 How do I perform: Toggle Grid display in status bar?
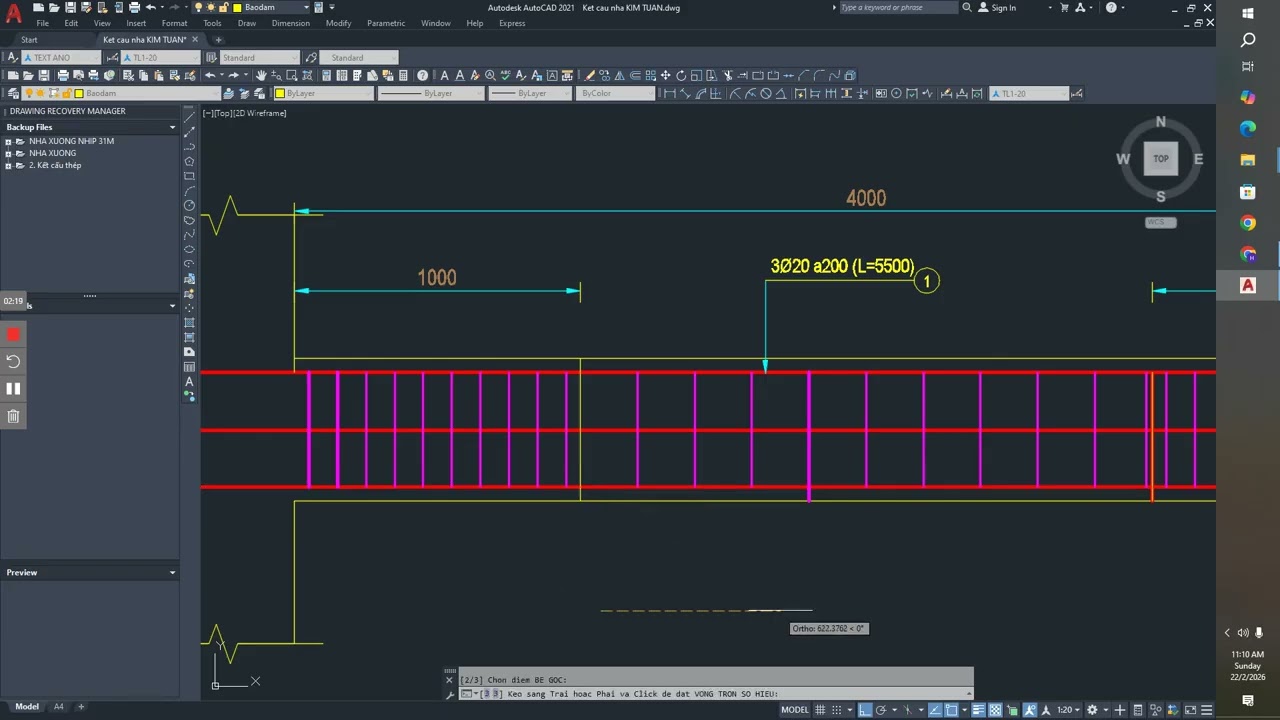(x=820, y=710)
